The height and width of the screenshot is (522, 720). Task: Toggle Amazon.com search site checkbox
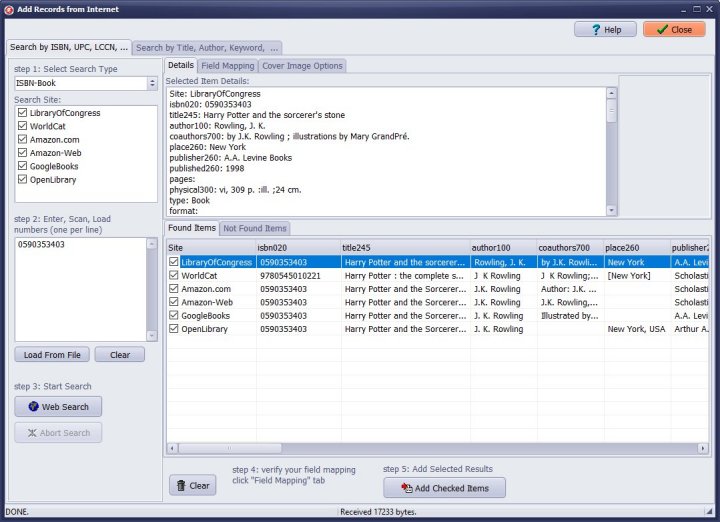(22, 139)
